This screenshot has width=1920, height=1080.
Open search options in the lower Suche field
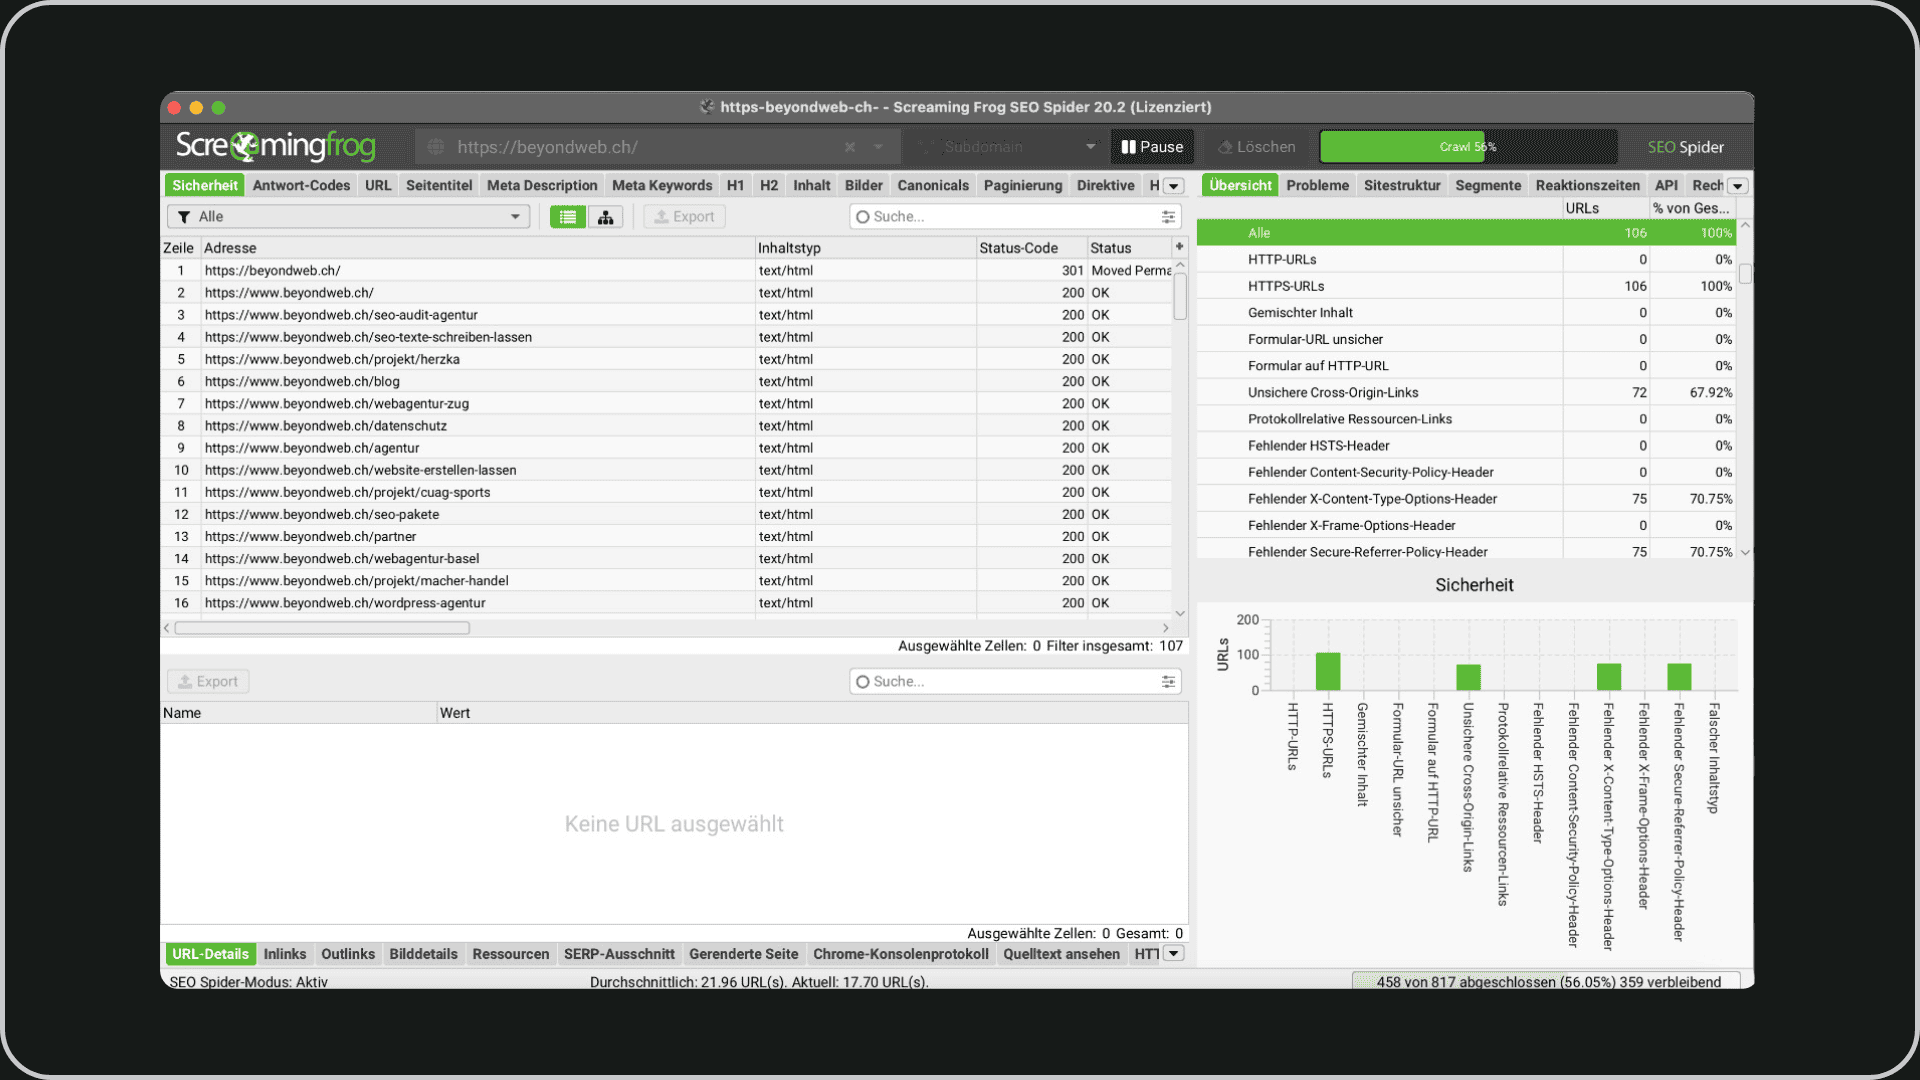1168,682
